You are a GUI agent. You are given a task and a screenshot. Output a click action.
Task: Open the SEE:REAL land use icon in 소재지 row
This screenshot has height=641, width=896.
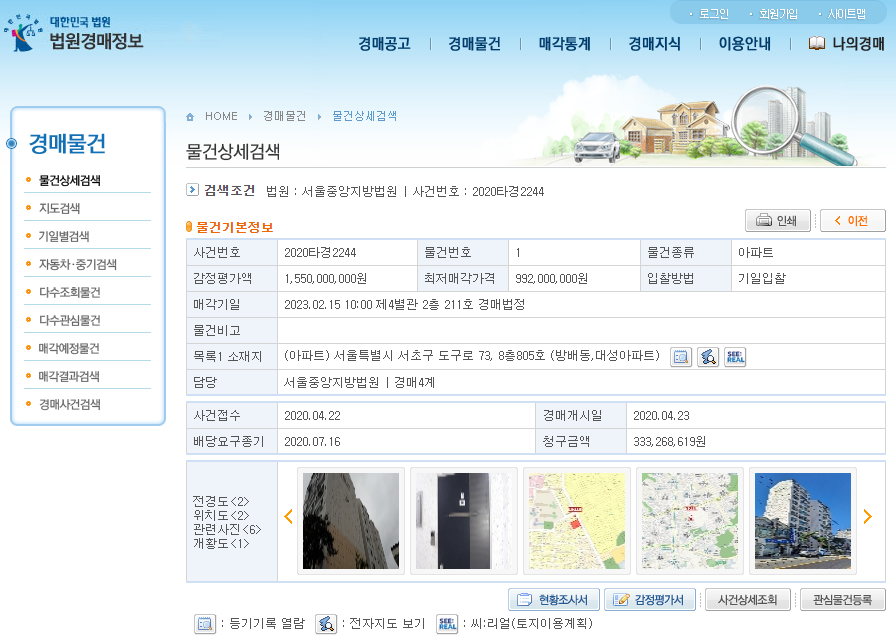pyautogui.click(x=735, y=357)
